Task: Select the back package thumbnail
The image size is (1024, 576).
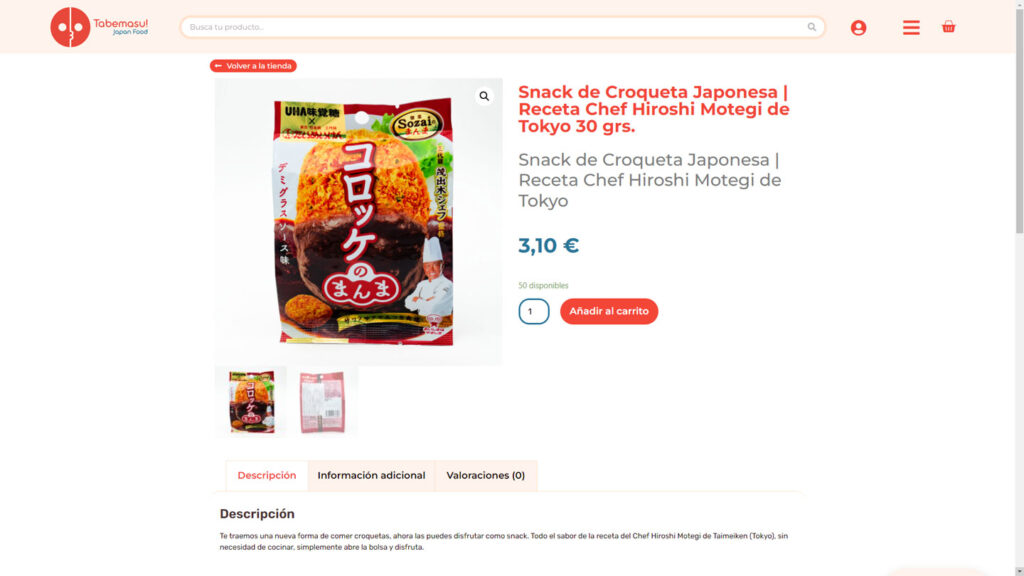Action: click(x=323, y=402)
